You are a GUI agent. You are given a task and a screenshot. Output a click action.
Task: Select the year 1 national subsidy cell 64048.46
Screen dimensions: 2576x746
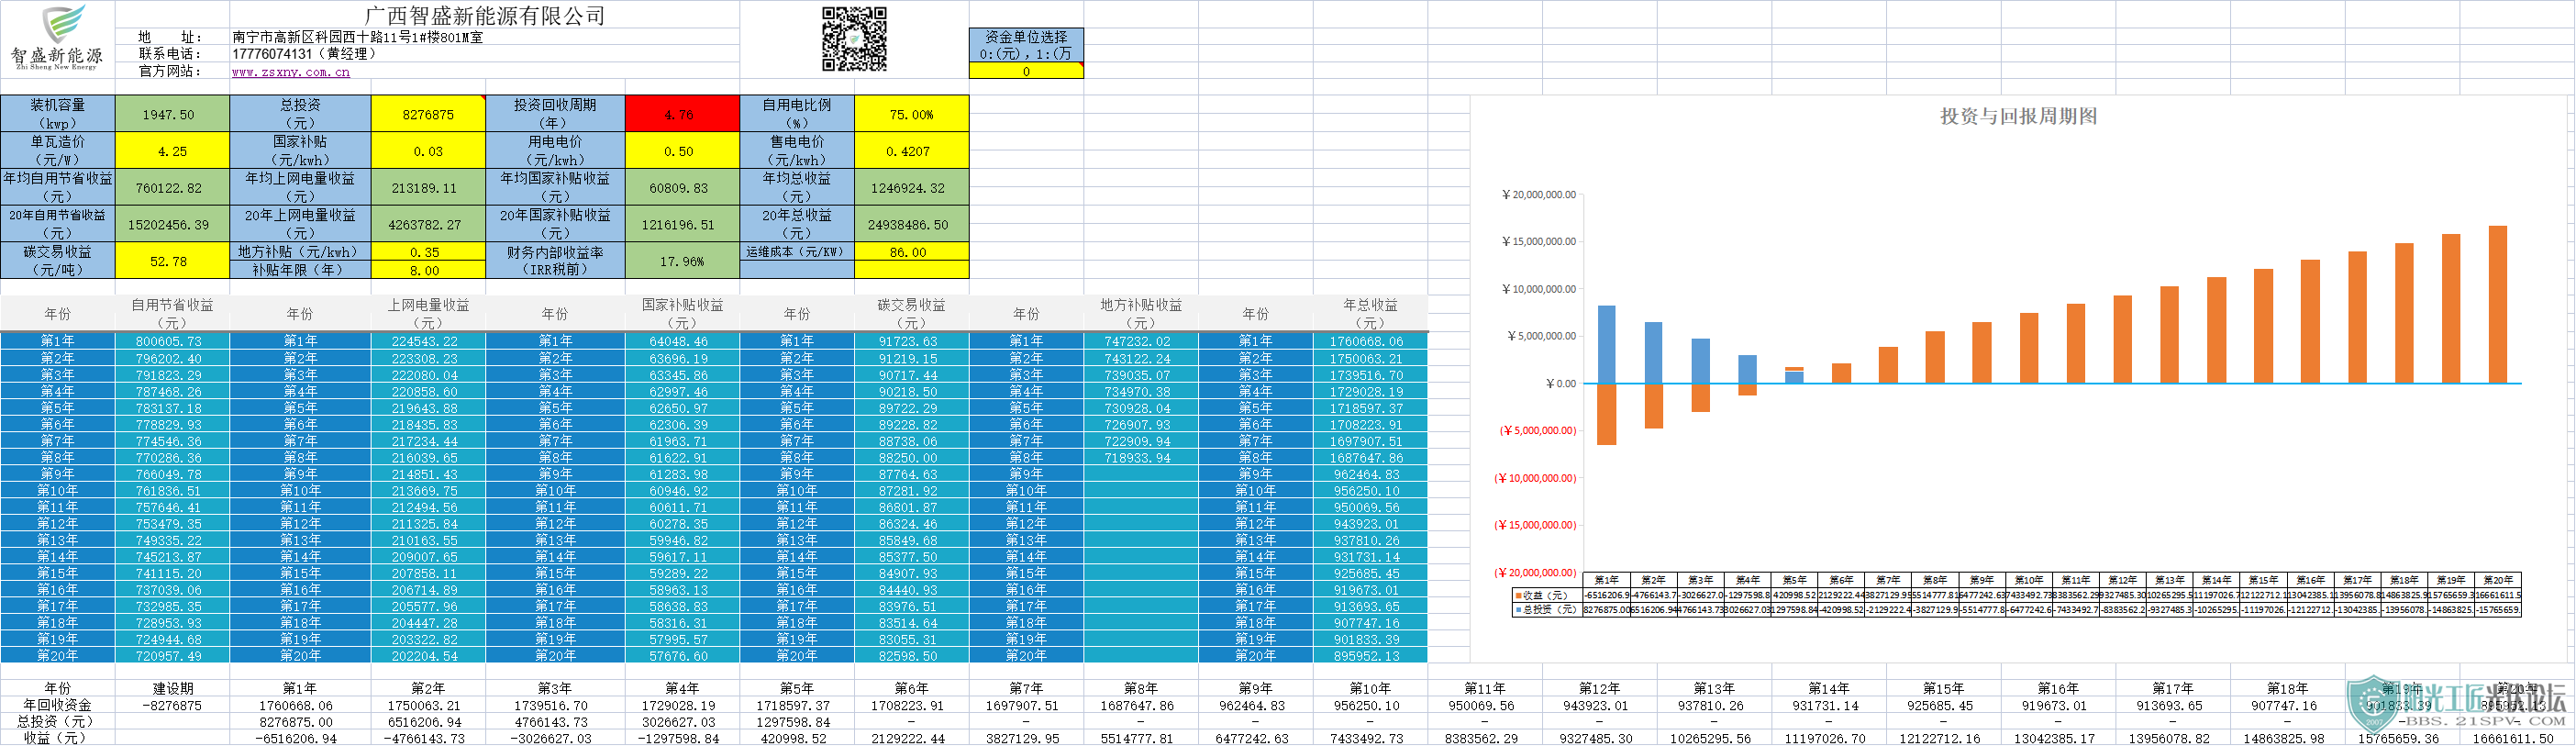682,341
